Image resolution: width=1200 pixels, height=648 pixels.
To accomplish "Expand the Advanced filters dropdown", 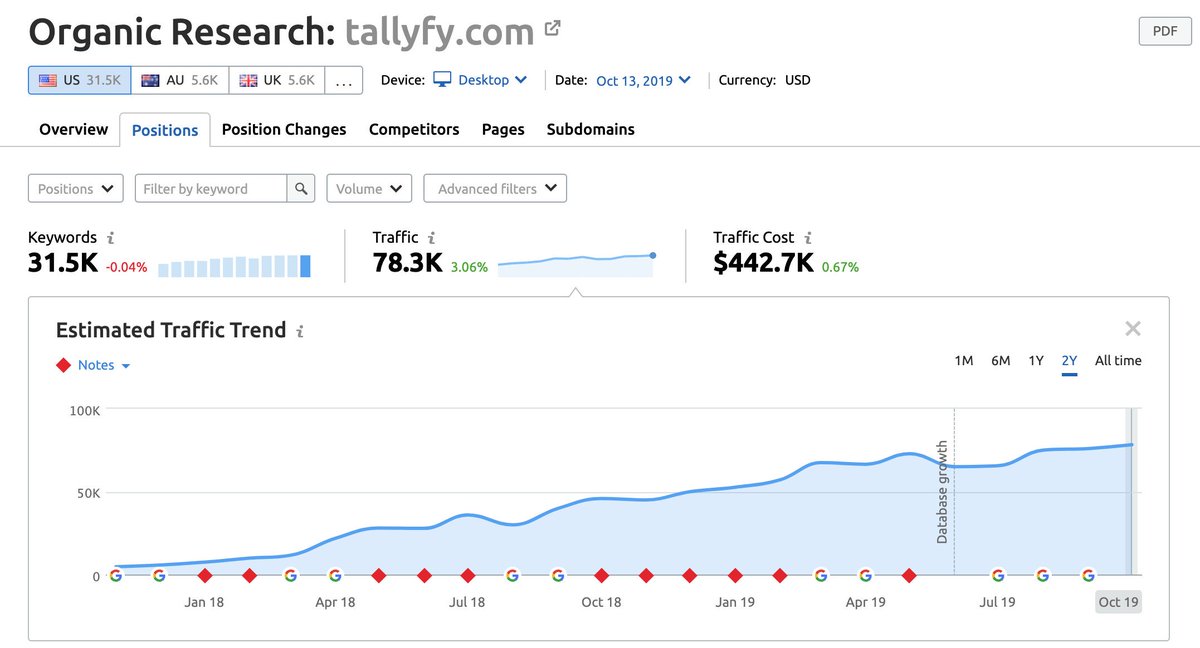I will coord(495,188).
